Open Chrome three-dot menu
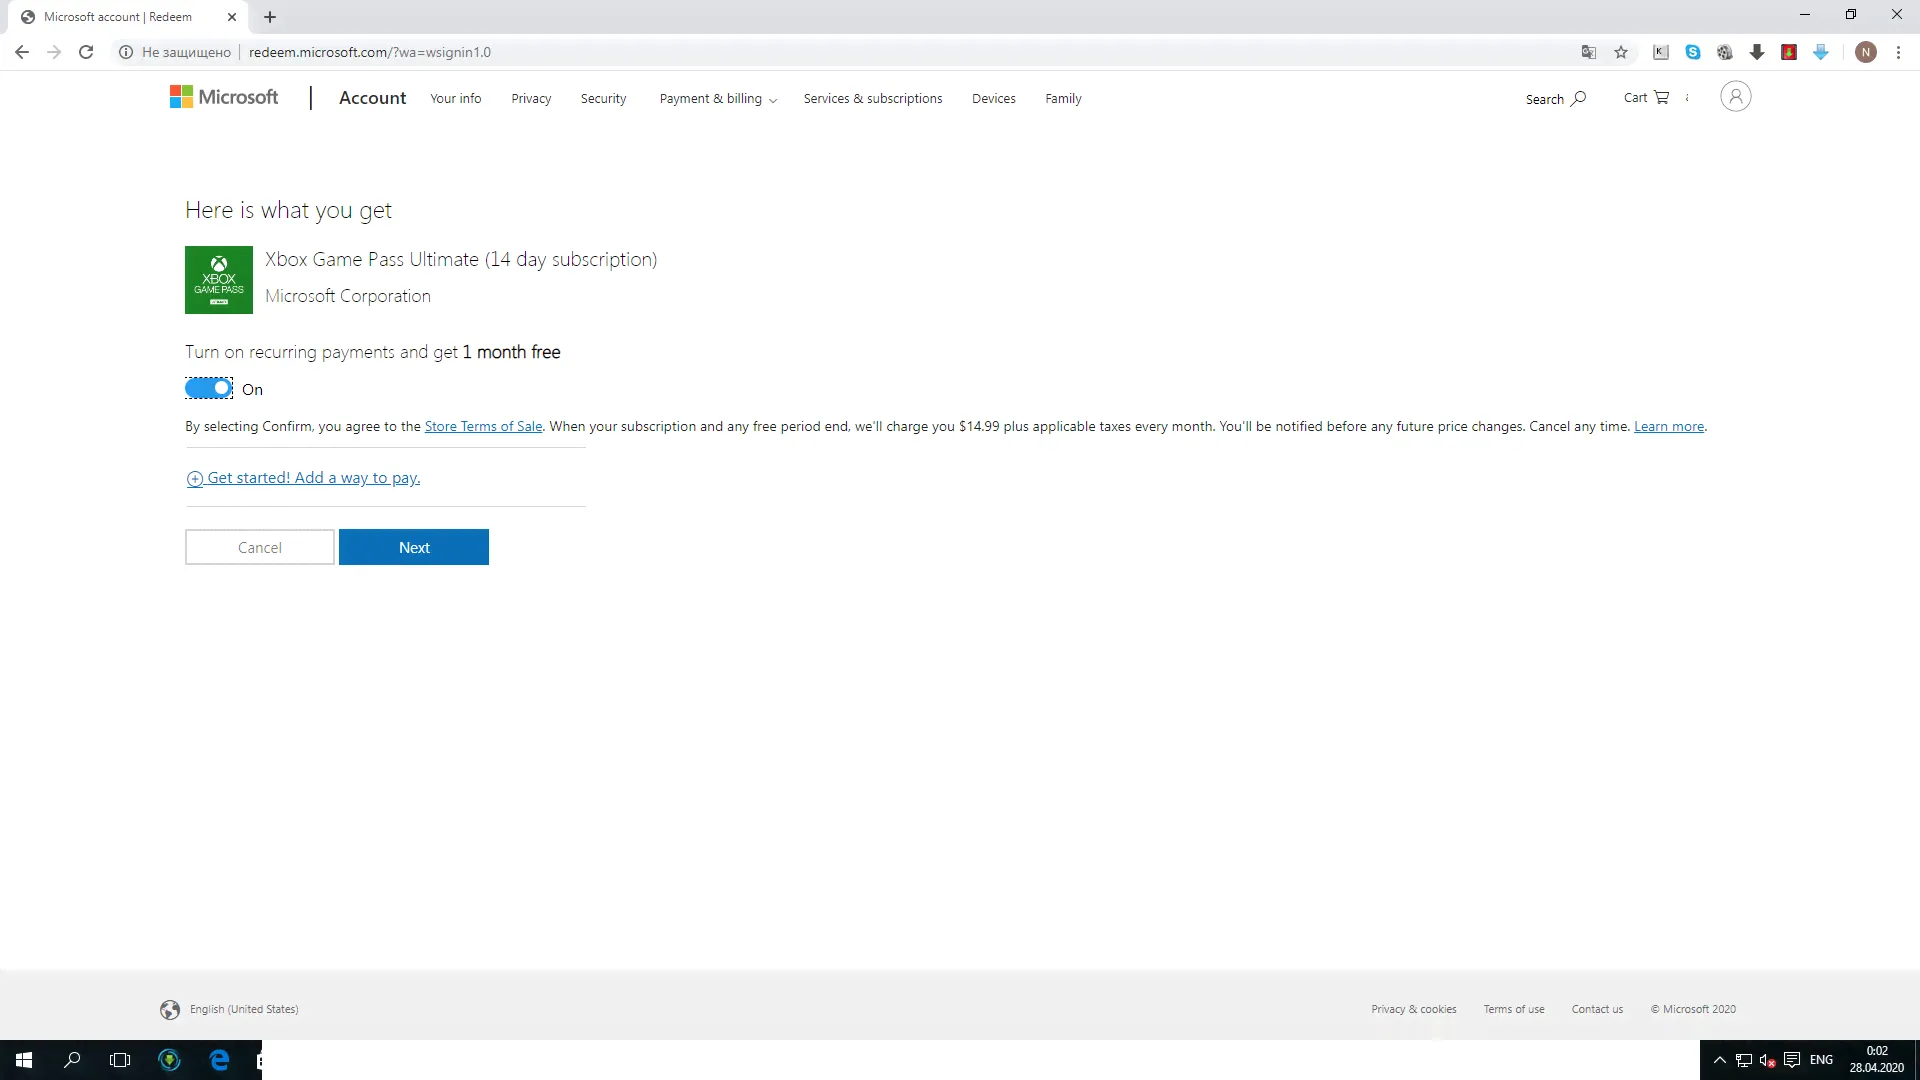Viewport: 1920px width, 1080px height. click(x=1898, y=52)
